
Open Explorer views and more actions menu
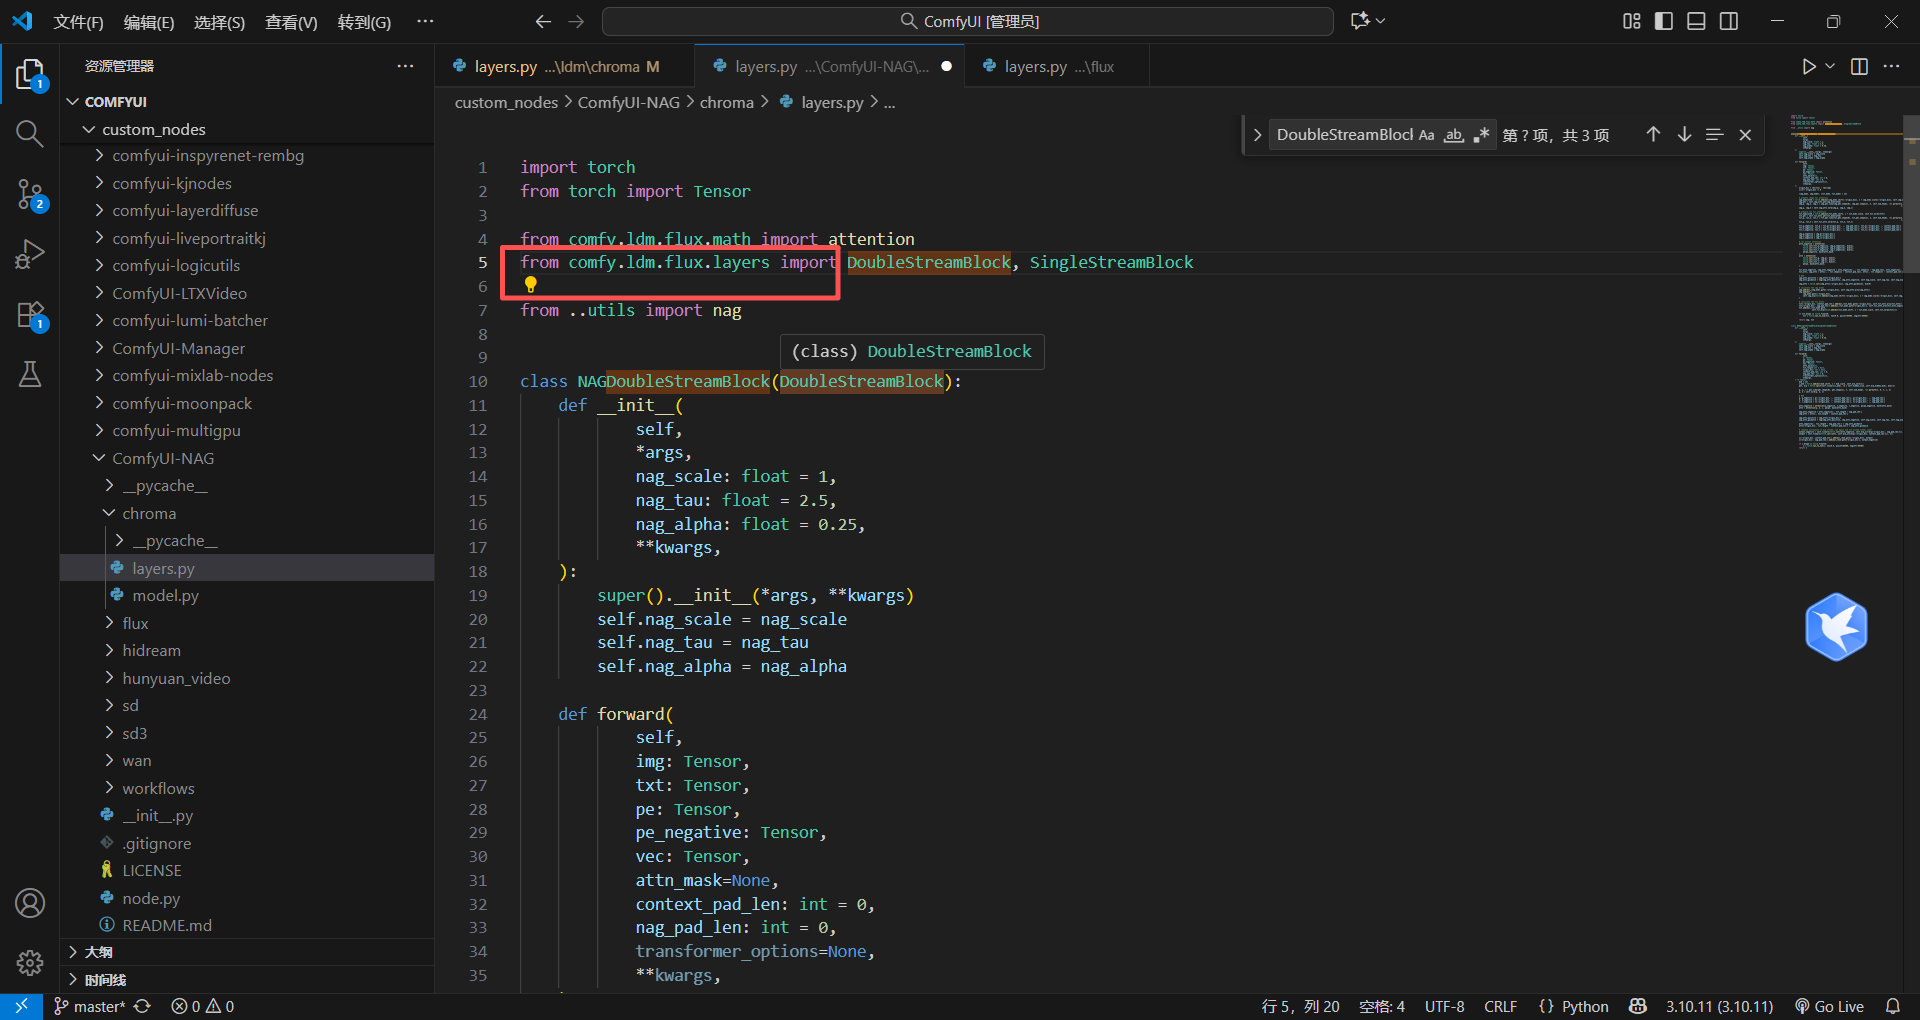point(405,66)
